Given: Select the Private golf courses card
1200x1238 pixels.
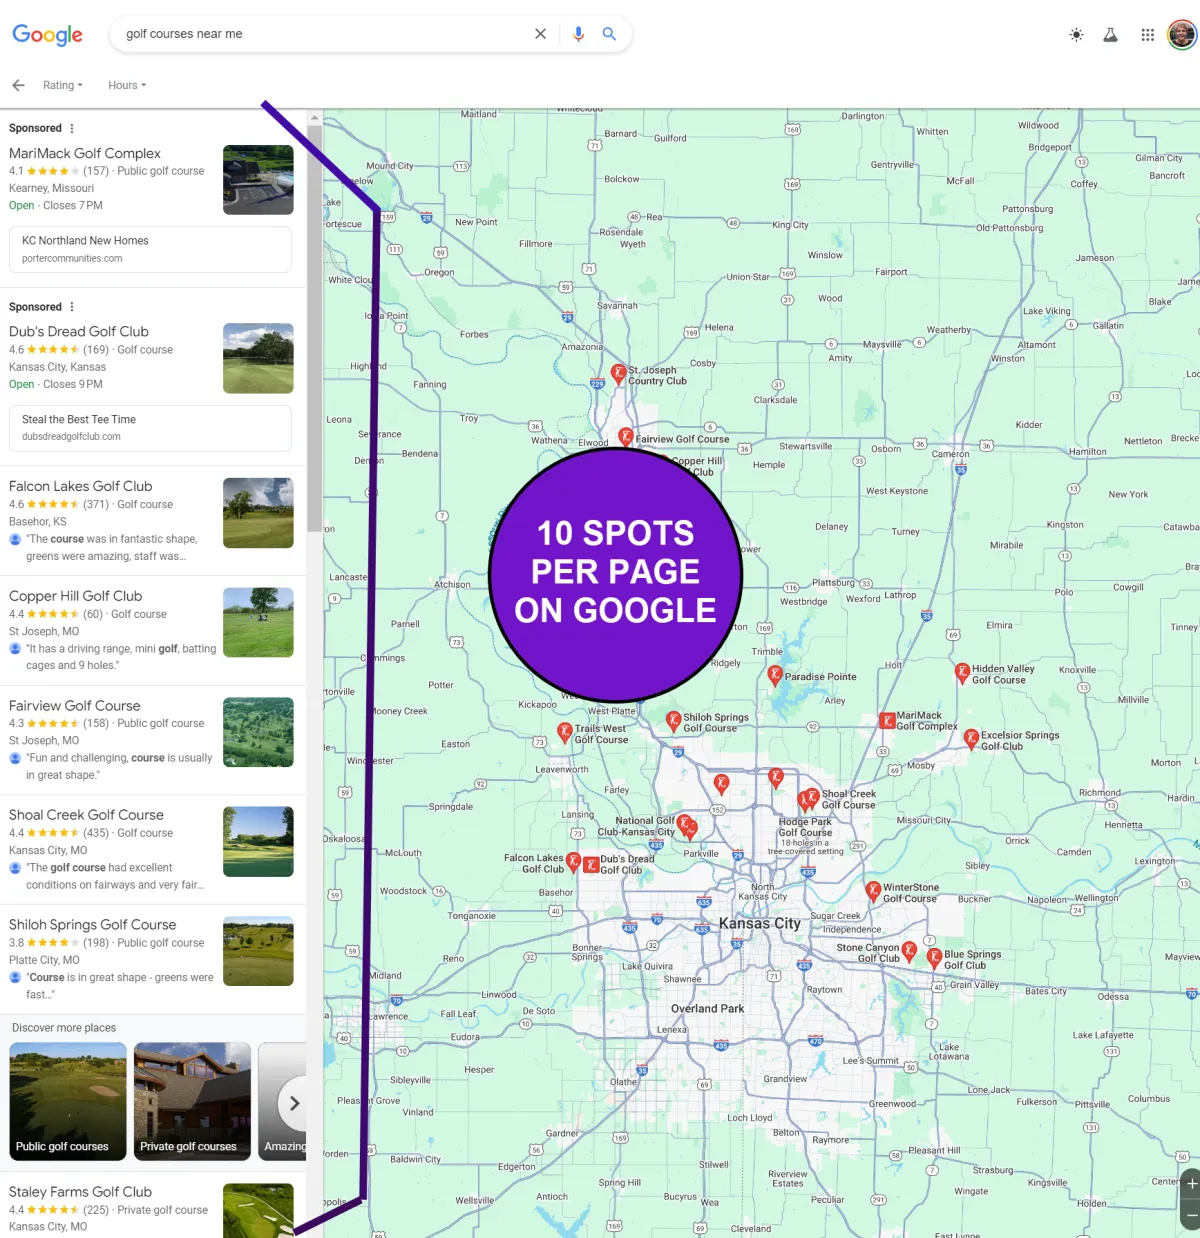Looking at the screenshot, I should 192,1101.
